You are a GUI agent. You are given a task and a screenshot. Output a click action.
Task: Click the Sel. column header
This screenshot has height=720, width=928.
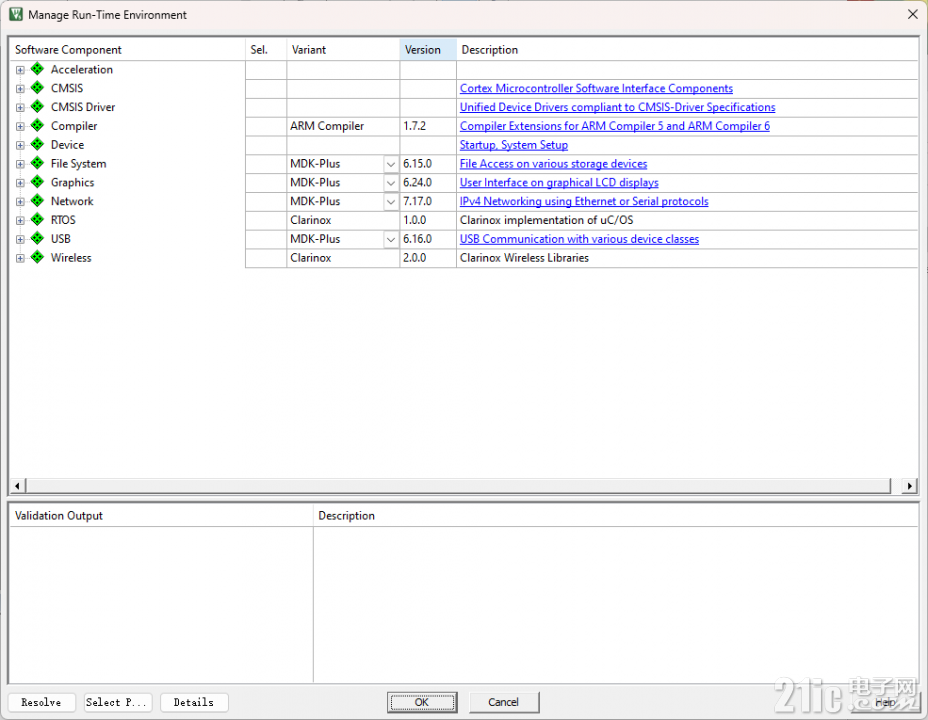266,50
